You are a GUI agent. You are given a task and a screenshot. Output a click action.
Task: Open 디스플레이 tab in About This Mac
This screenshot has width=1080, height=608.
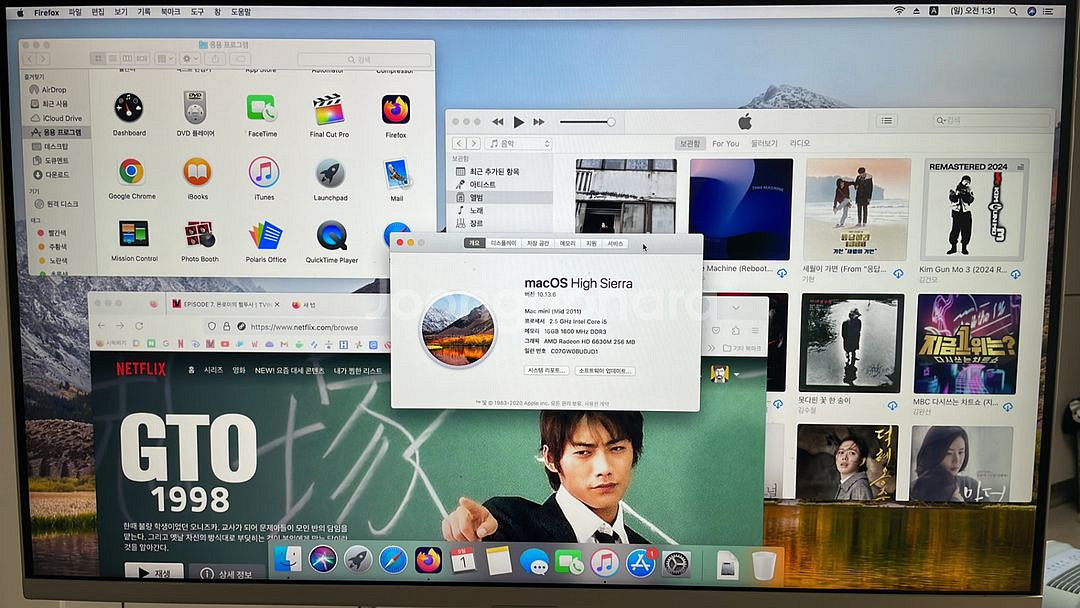point(503,243)
